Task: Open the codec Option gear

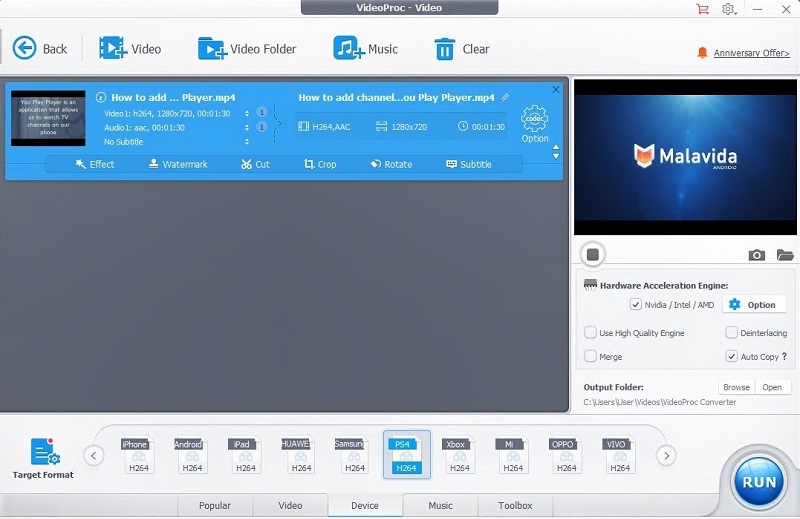Action: (535, 124)
